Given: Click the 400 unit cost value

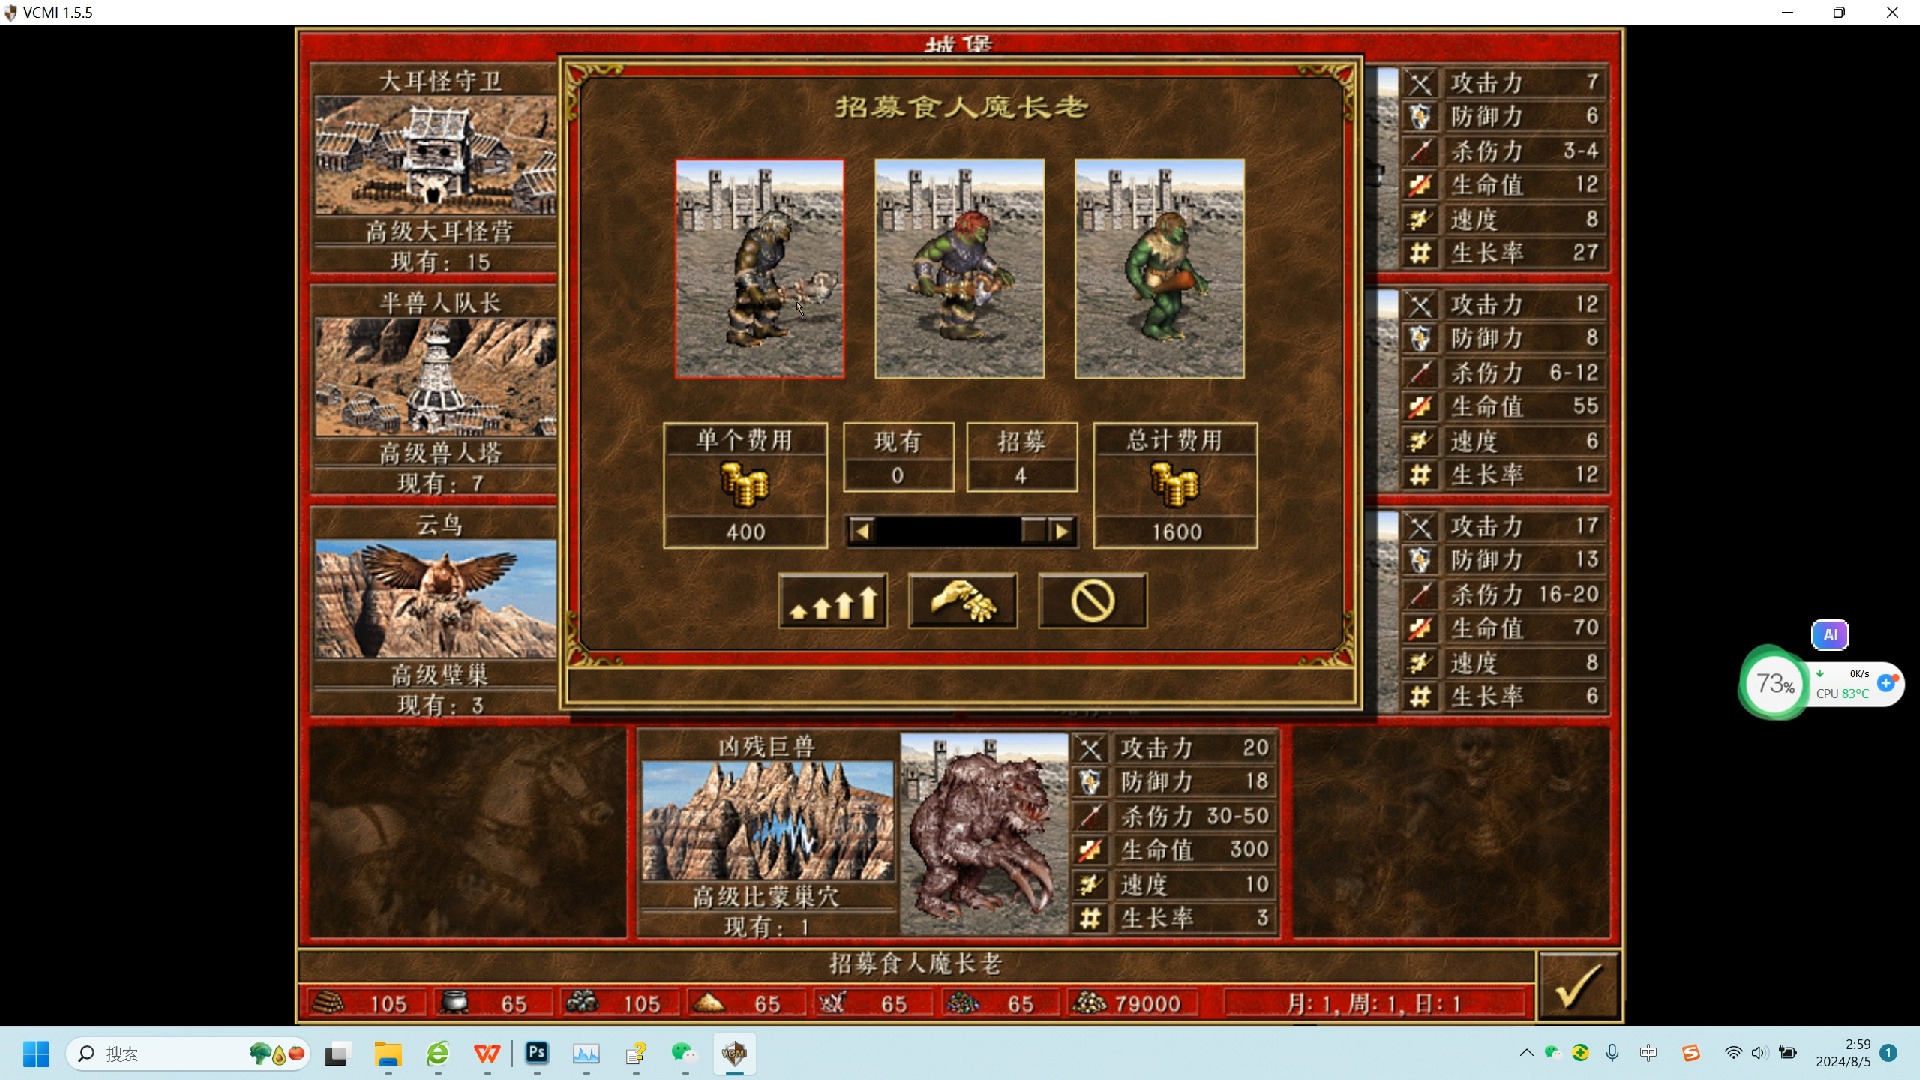Looking at the screenshot, I should pos(746,532).
